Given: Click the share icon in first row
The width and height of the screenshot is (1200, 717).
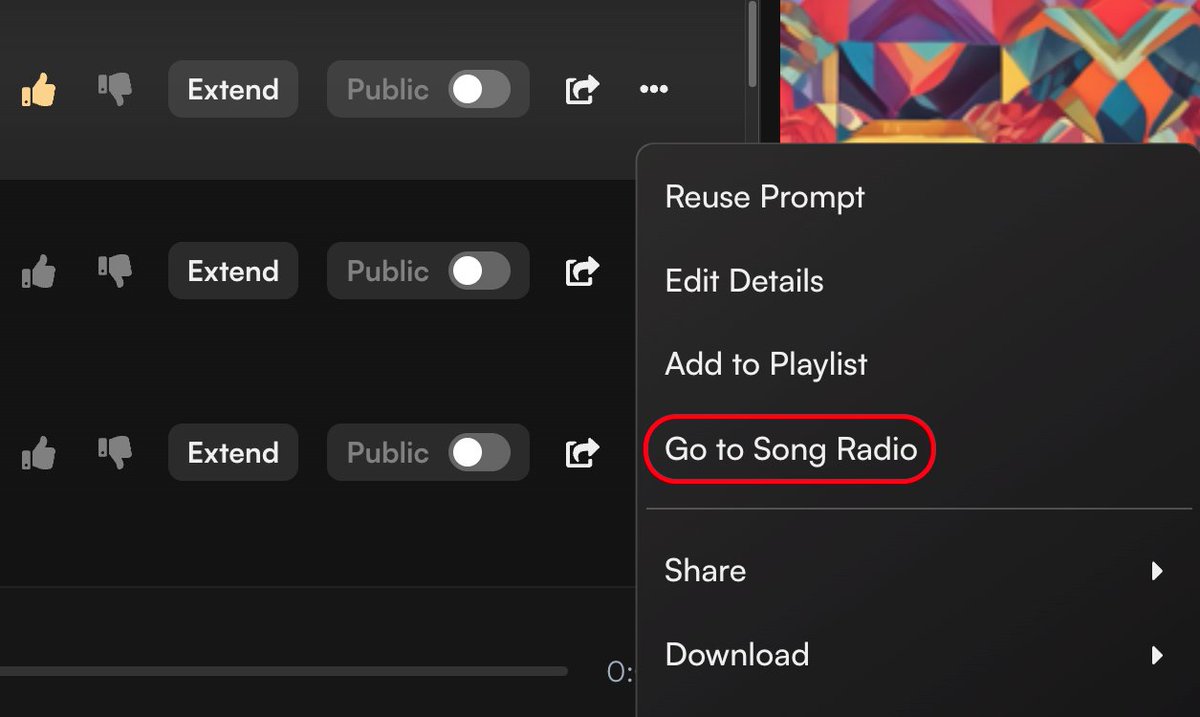Looking at the screenshot, I should [x=582, y=89].
